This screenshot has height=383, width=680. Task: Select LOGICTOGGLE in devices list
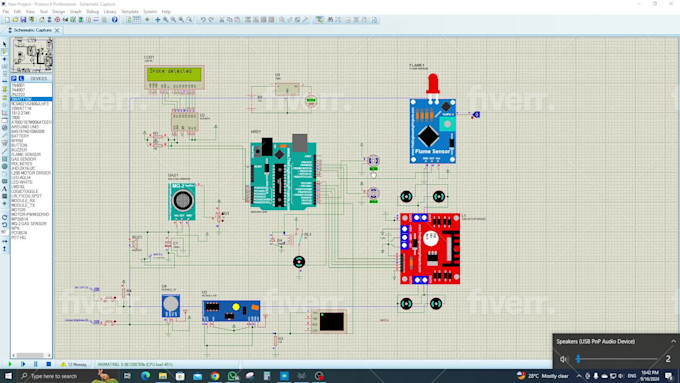click(x=25, y=191)
